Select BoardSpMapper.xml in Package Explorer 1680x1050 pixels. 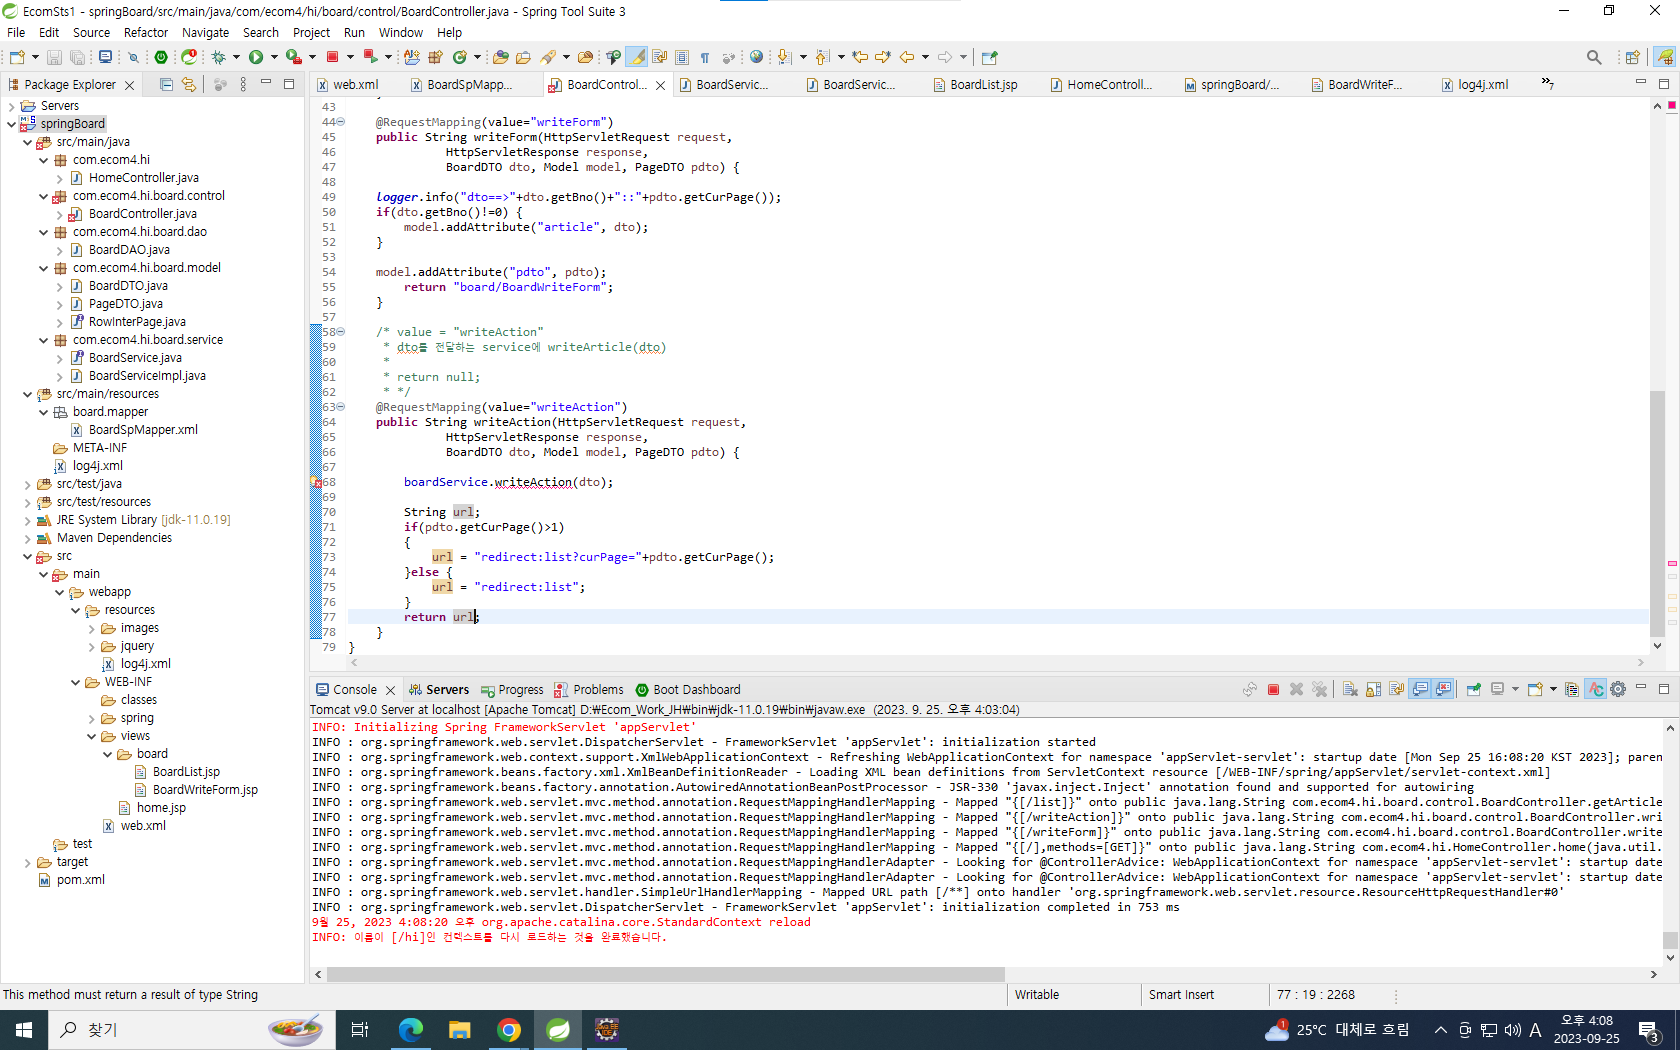(x=143, y=430)
